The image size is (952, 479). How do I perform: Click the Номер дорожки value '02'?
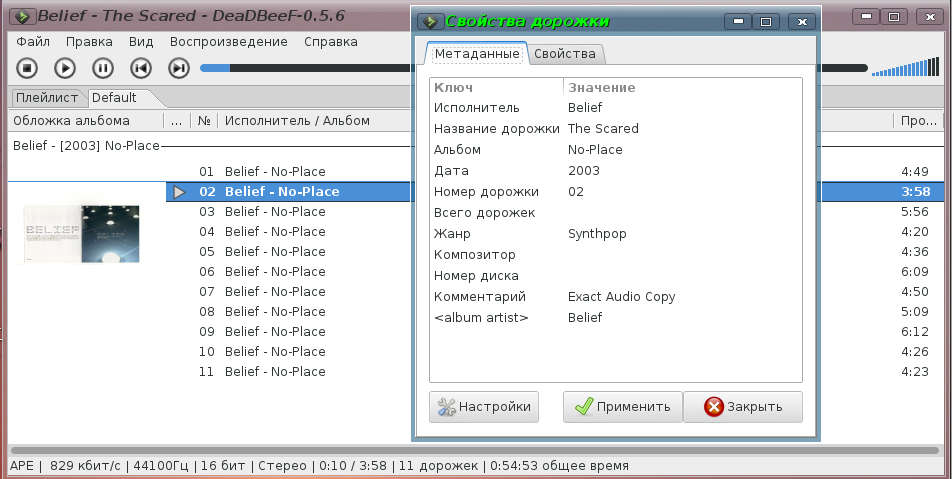click(x=576, y=192)
